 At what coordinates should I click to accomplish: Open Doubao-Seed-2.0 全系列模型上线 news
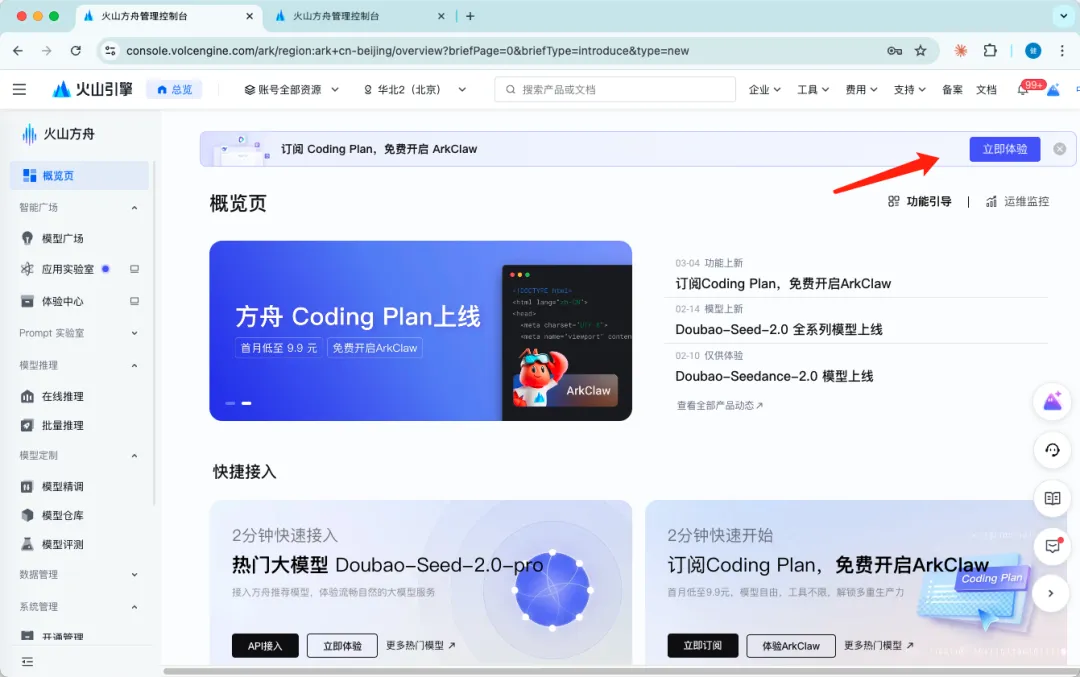click(x=778, y=329)
